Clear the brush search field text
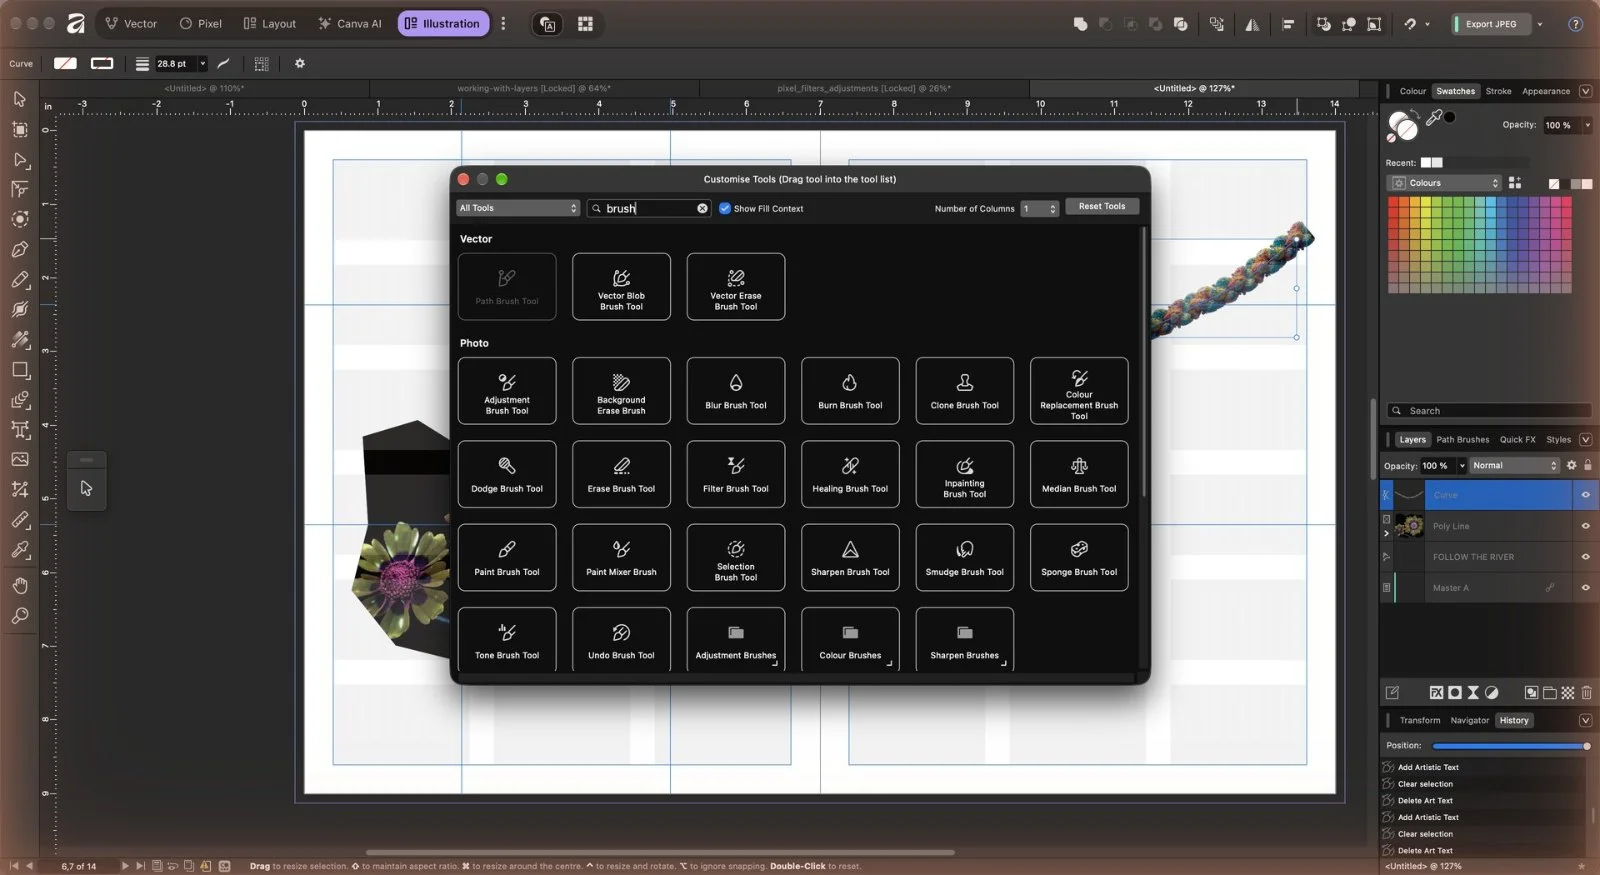The image size is (1600, 875). (x=702, y=208)
